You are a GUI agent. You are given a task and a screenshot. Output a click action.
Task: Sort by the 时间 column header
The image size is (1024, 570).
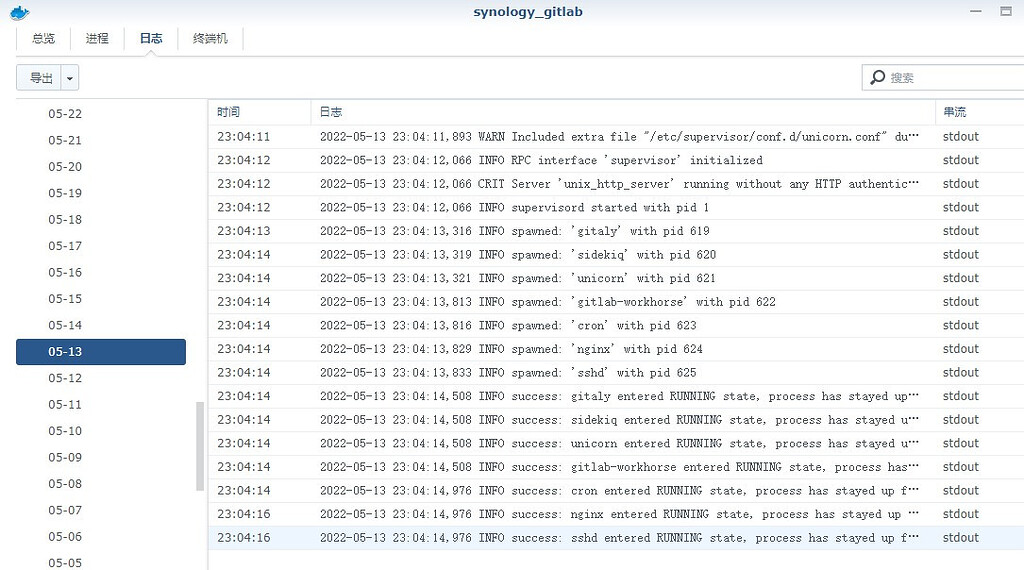(x=259, y=112)
